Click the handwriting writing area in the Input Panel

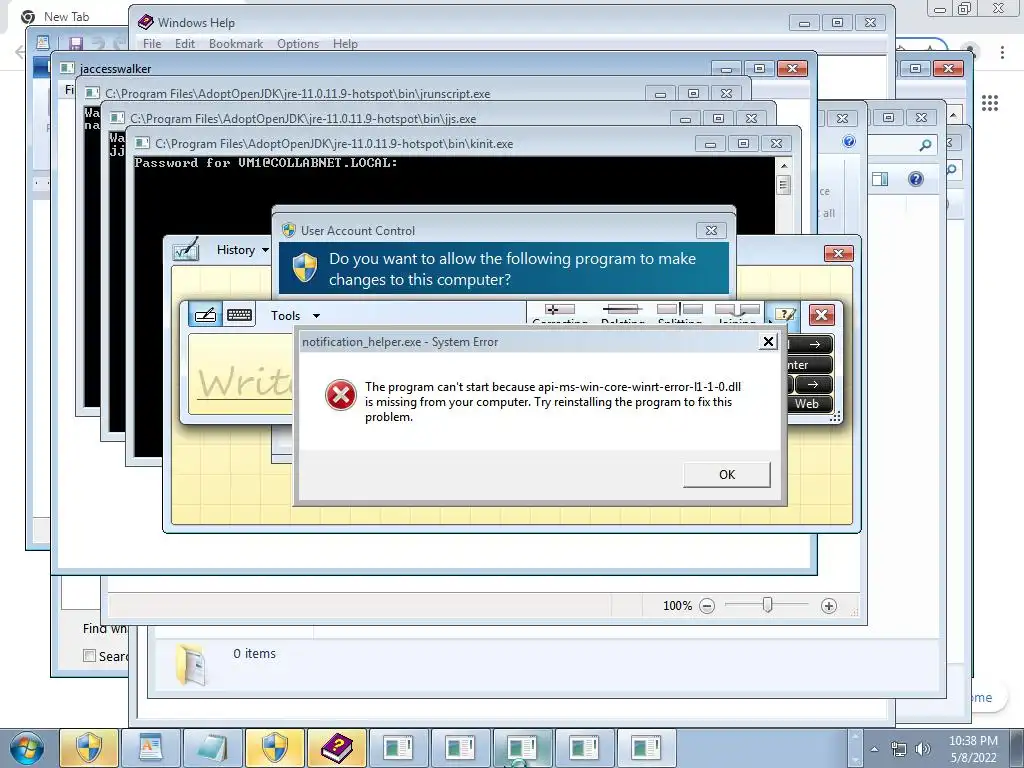point(242,374)
